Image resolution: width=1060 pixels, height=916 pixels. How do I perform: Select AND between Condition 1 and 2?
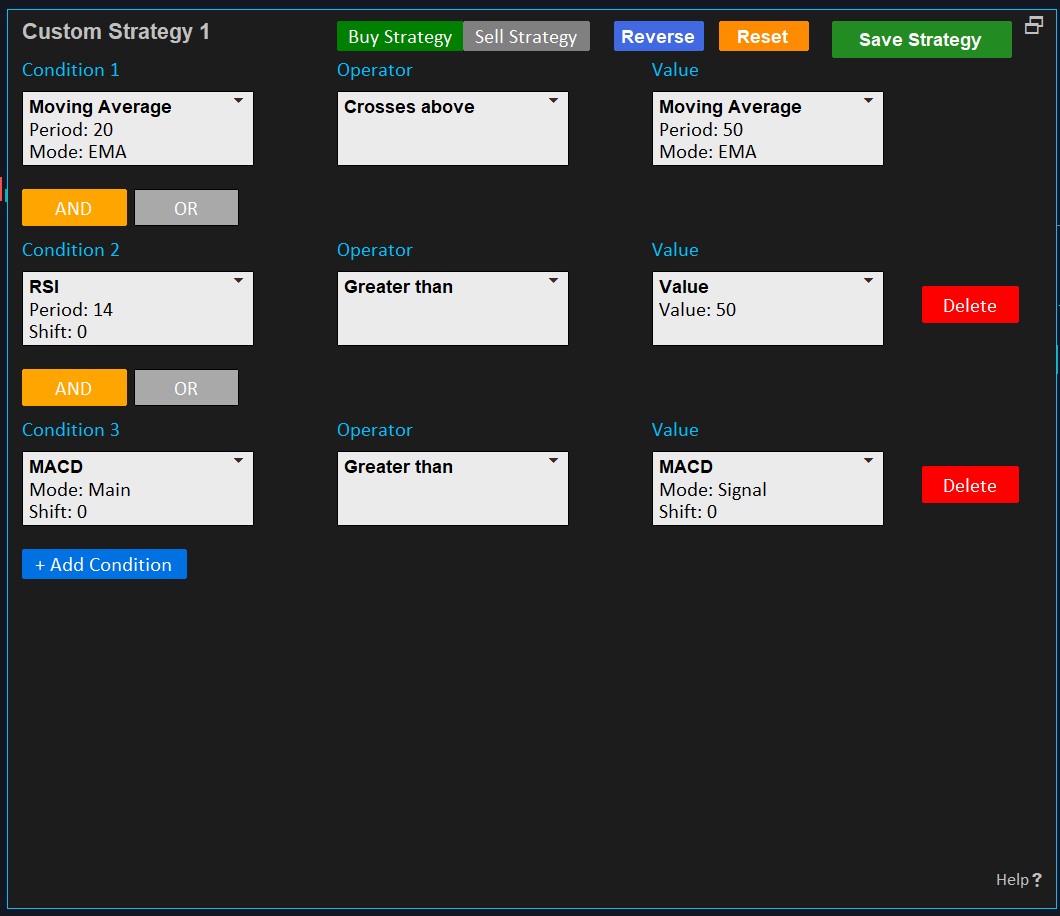[74, 208]
